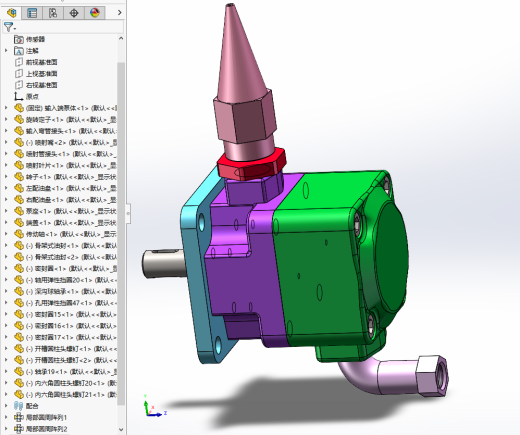Screen dimensions: 520x435
Task: Select the 右视基准面 plane icon
Action: [19, 85]
